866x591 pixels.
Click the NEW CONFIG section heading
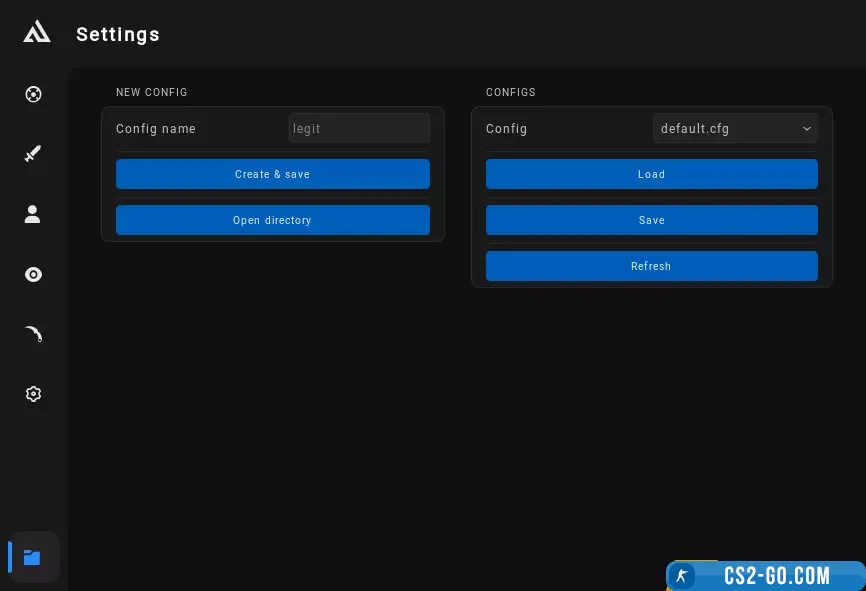(152, 92)
